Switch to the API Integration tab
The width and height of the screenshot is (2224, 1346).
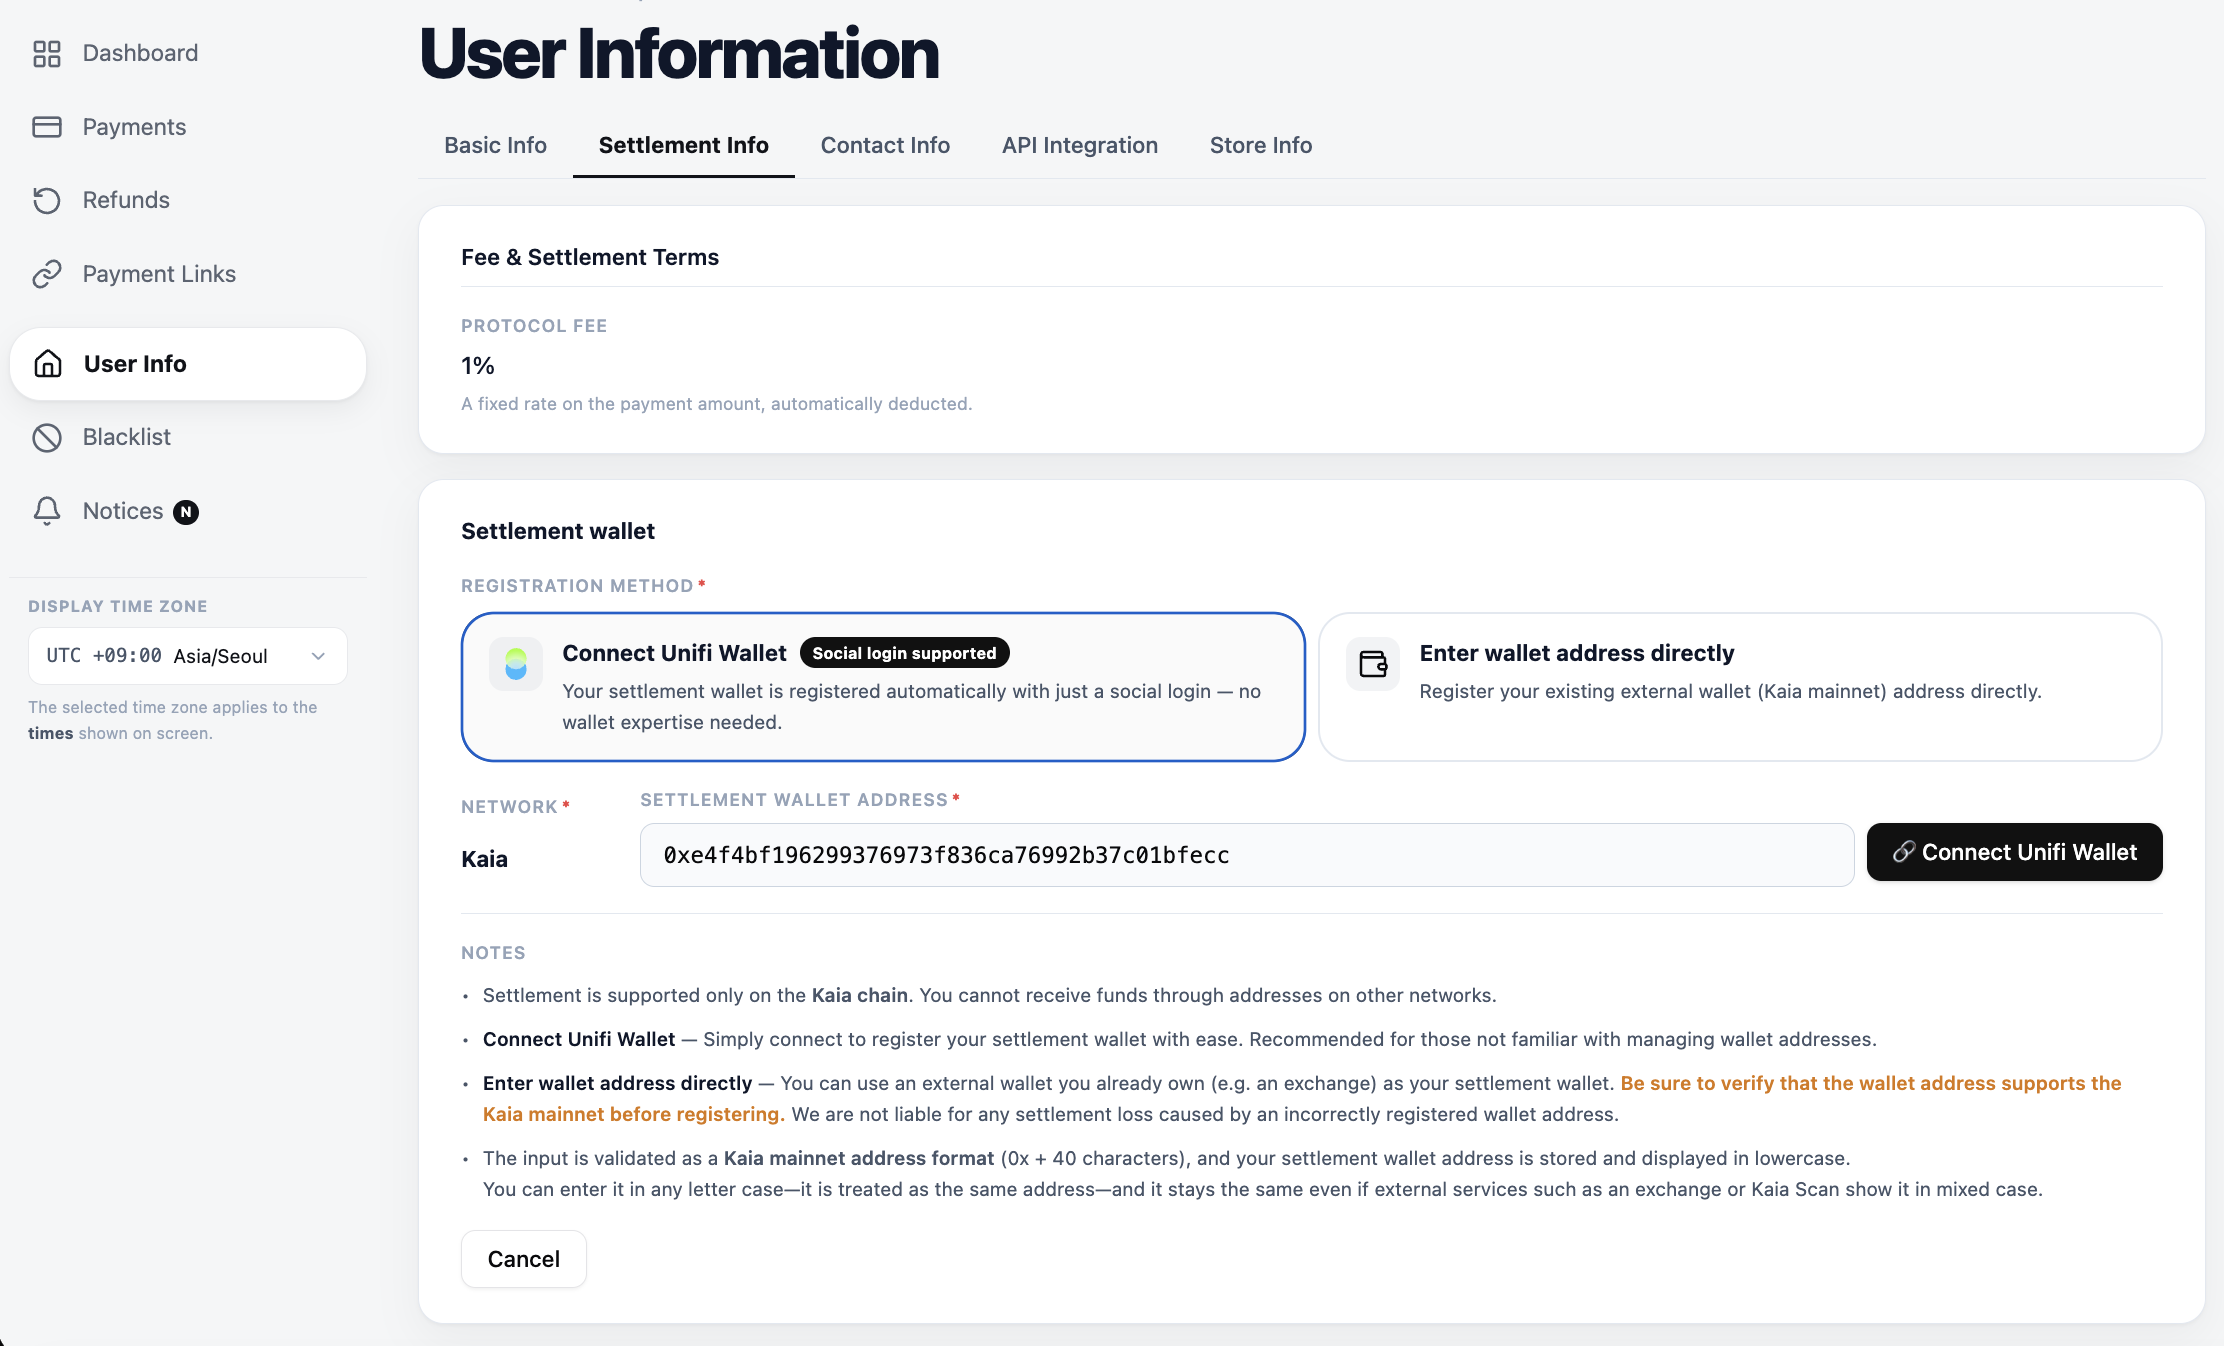tap(1080, 145)
